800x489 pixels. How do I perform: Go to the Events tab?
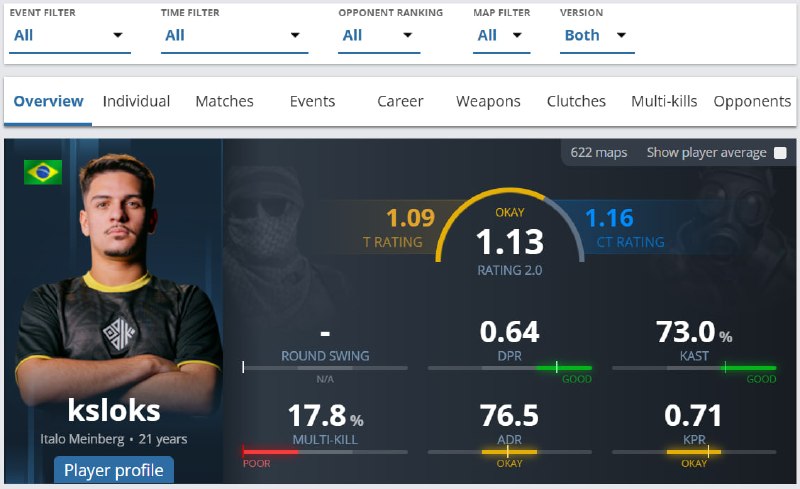tap(312, 101)
